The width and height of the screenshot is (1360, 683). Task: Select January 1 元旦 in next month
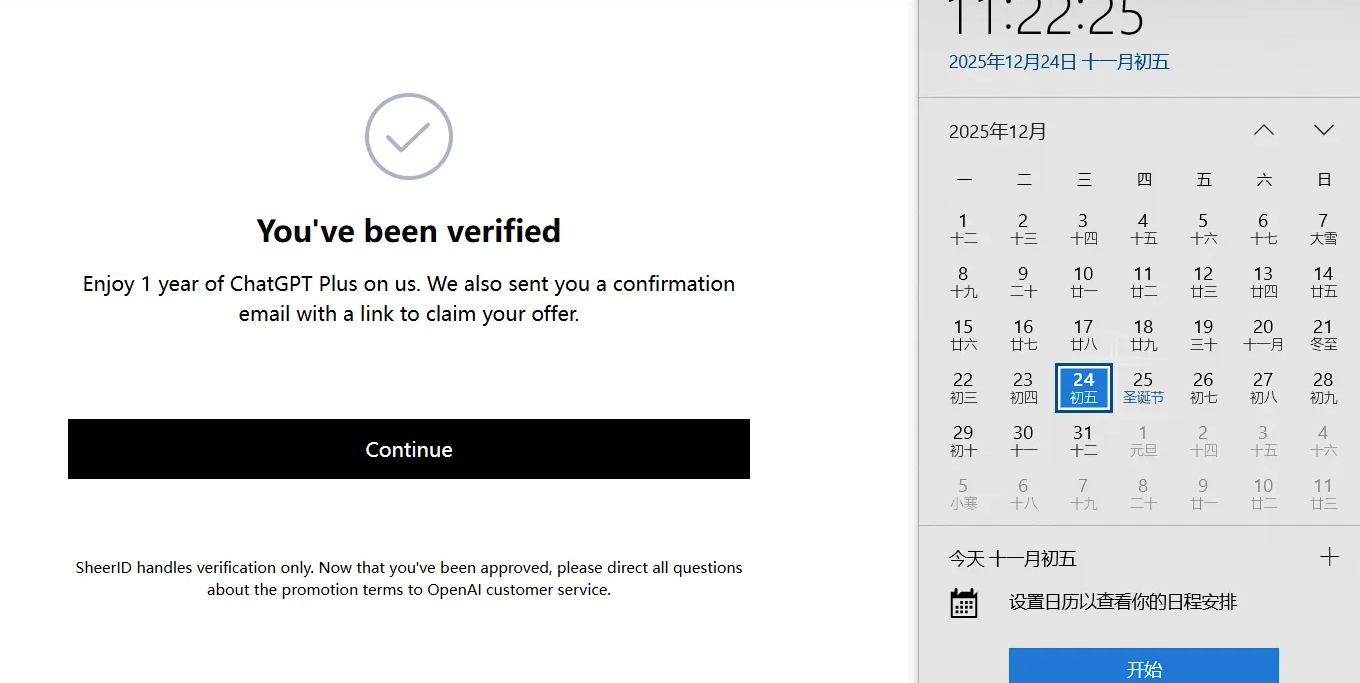coord(1143,441)
